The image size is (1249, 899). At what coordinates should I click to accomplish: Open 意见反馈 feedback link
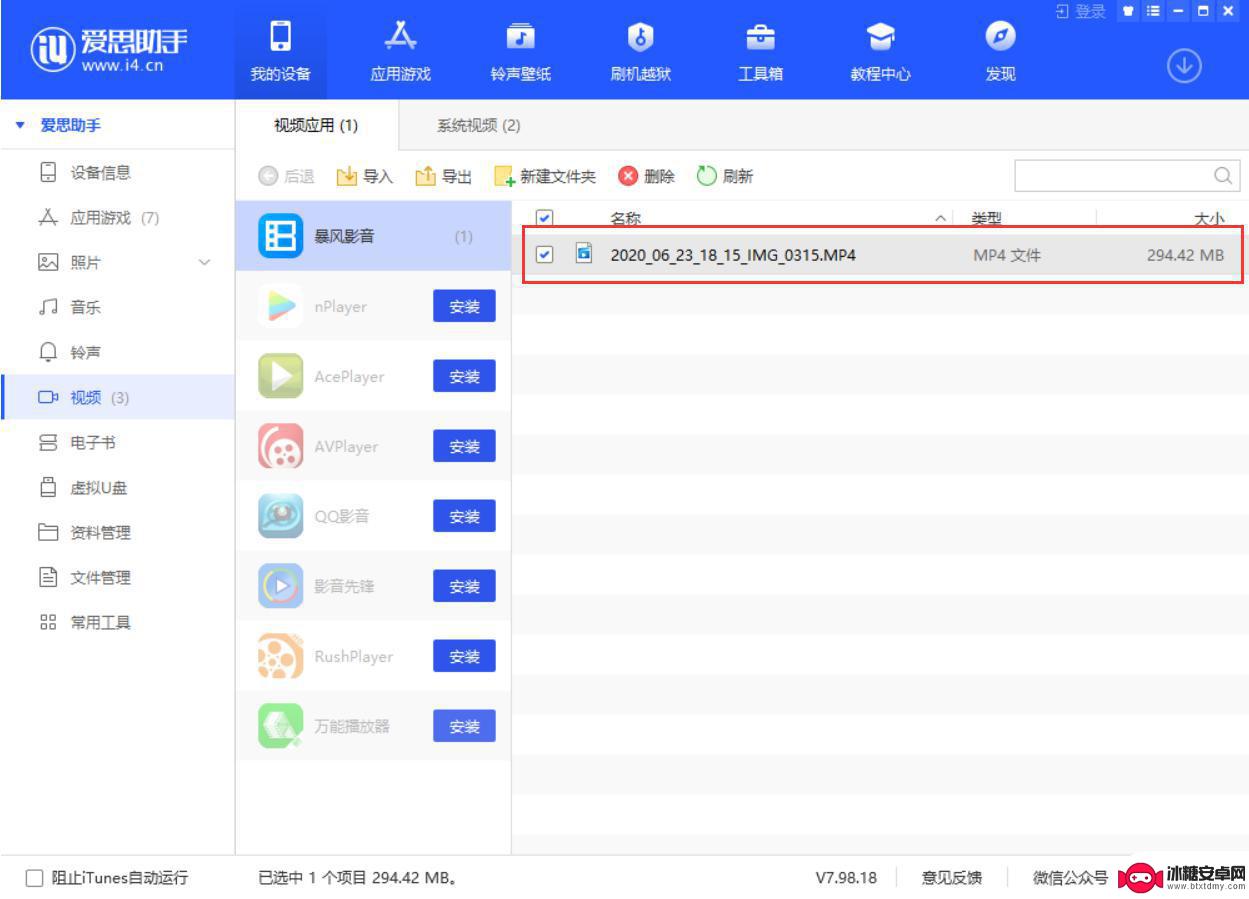coord(951,878)
